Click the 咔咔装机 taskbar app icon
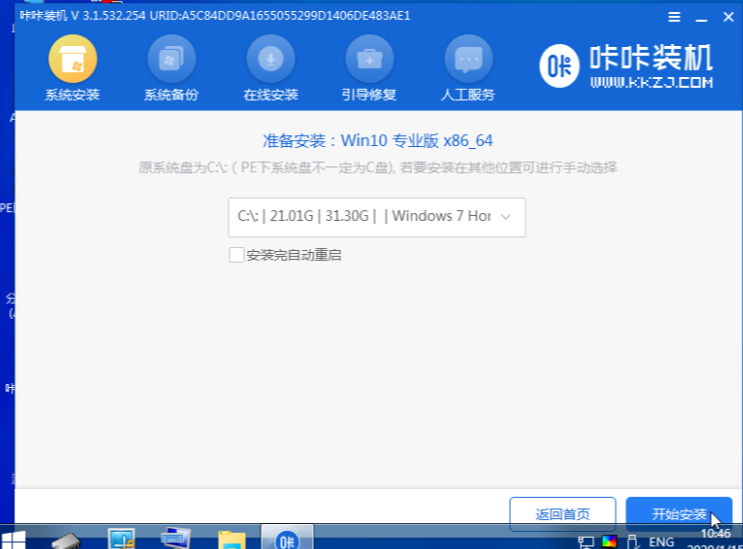Screen dimensions: 743x549 point(286,539)
